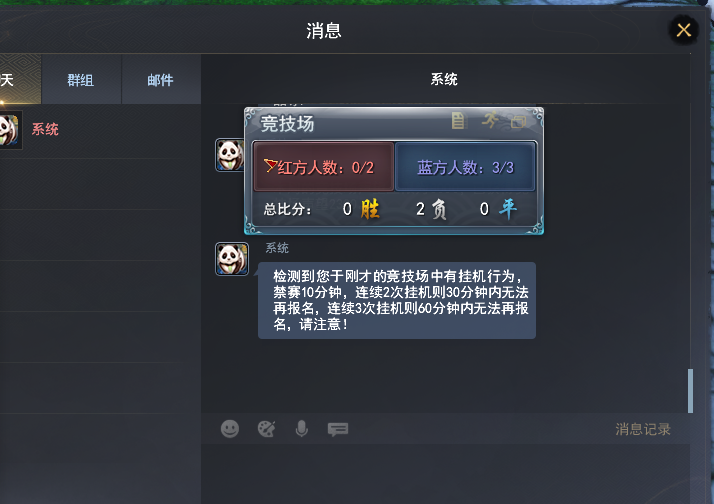Click the chat scrollbar thumb
The image size is (714, 504).
click(690, 391)
